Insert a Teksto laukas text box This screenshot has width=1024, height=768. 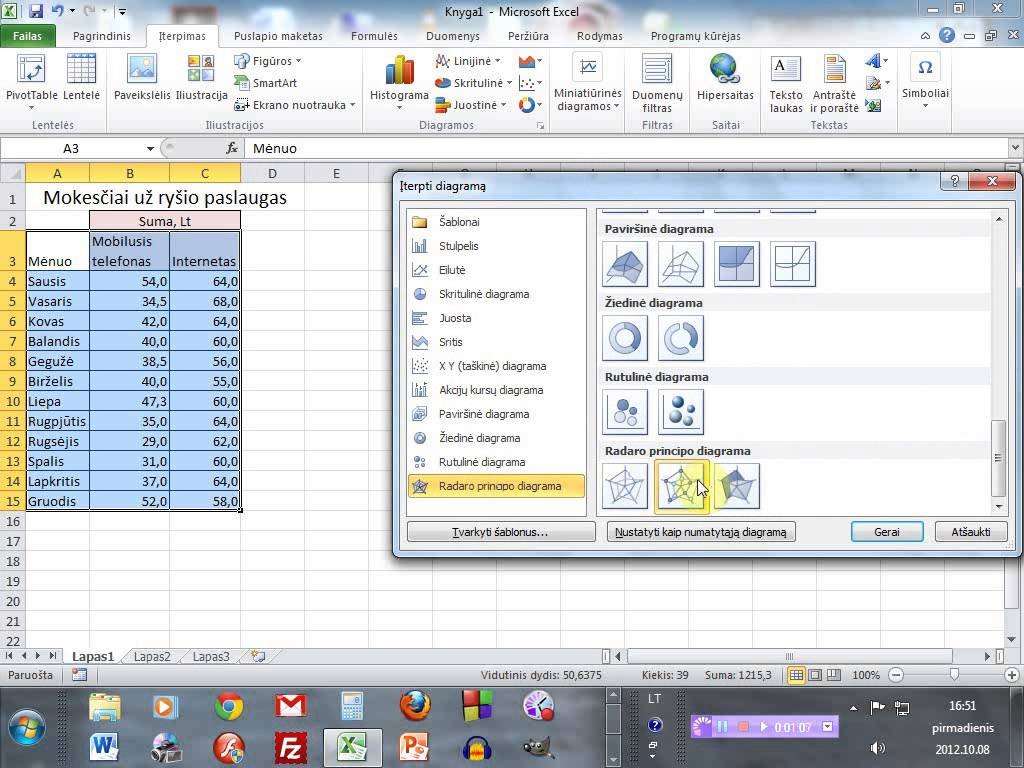tap(786, 85)
